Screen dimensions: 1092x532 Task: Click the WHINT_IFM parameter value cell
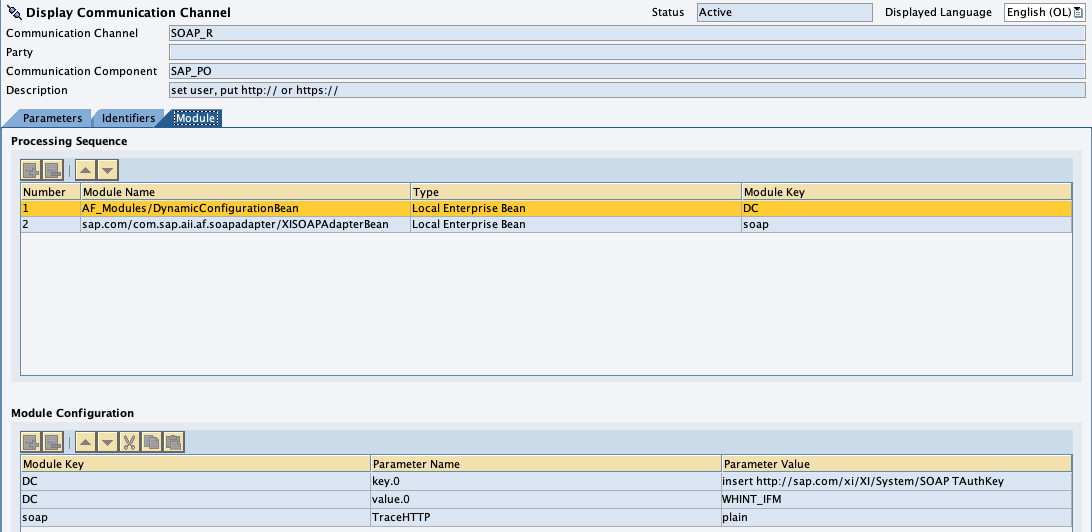click(x=895, y=499)
